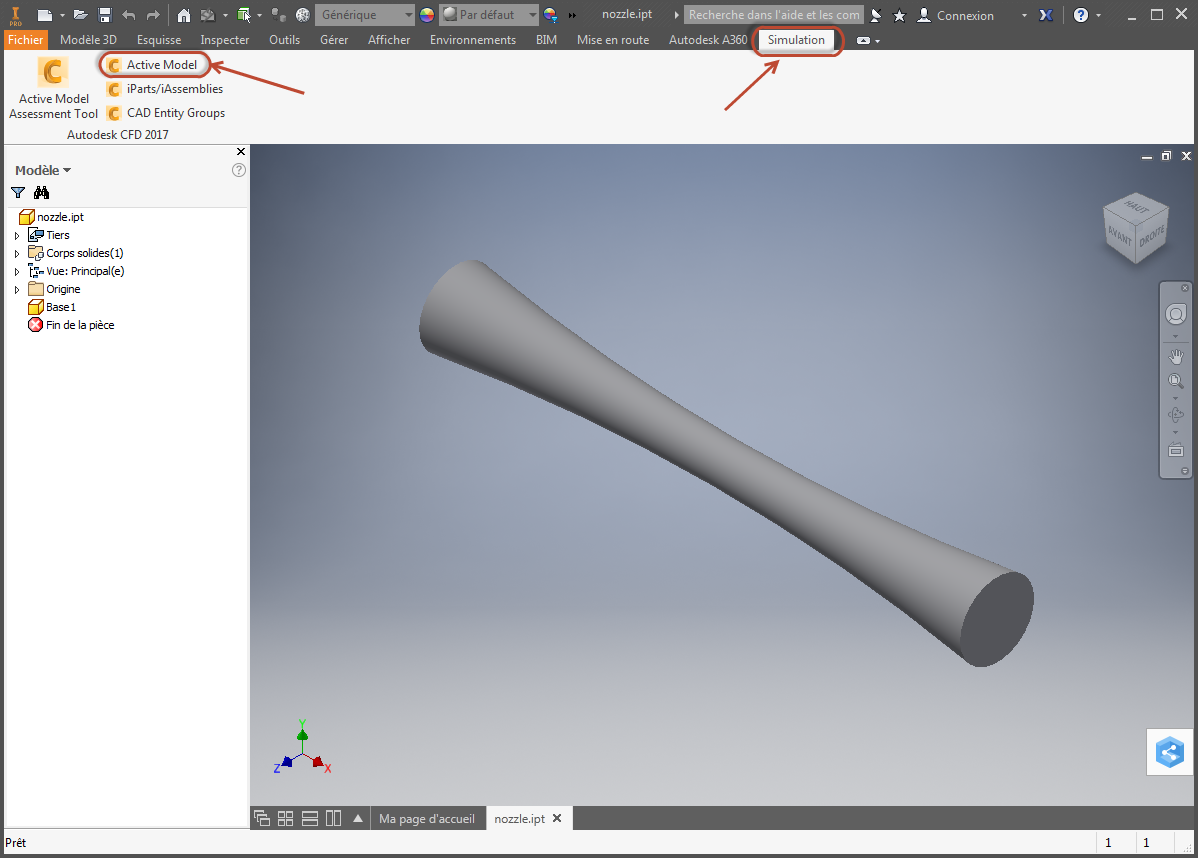The height and width of the screenshot is (858, 1198).
Task: Switch to the Esquisse tab
Action: click(159, 40)
